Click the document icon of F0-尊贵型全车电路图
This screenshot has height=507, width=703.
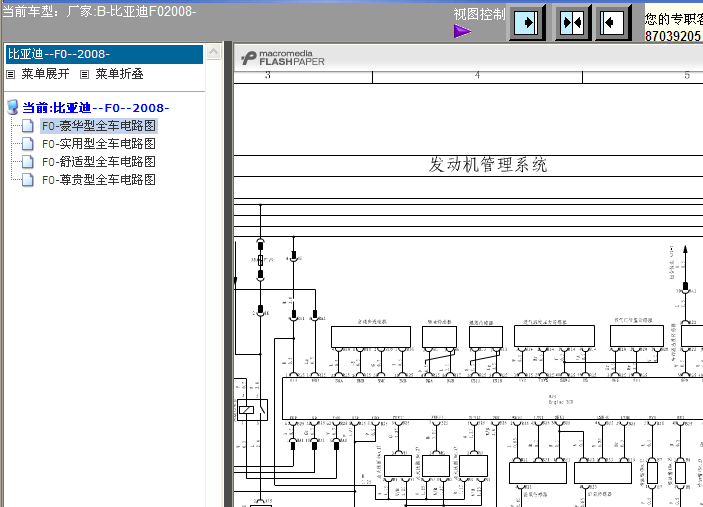(28, 180)
